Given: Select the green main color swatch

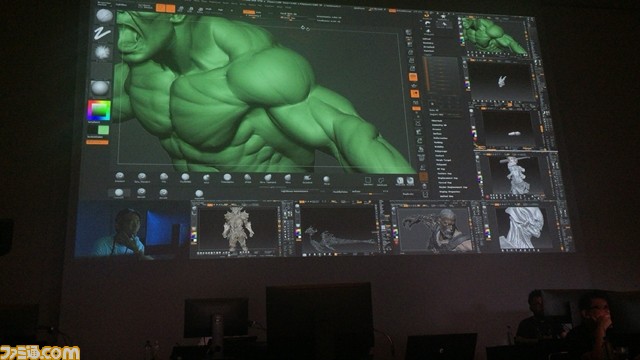Looking at the screenshot, I should [x=104, y=130].
